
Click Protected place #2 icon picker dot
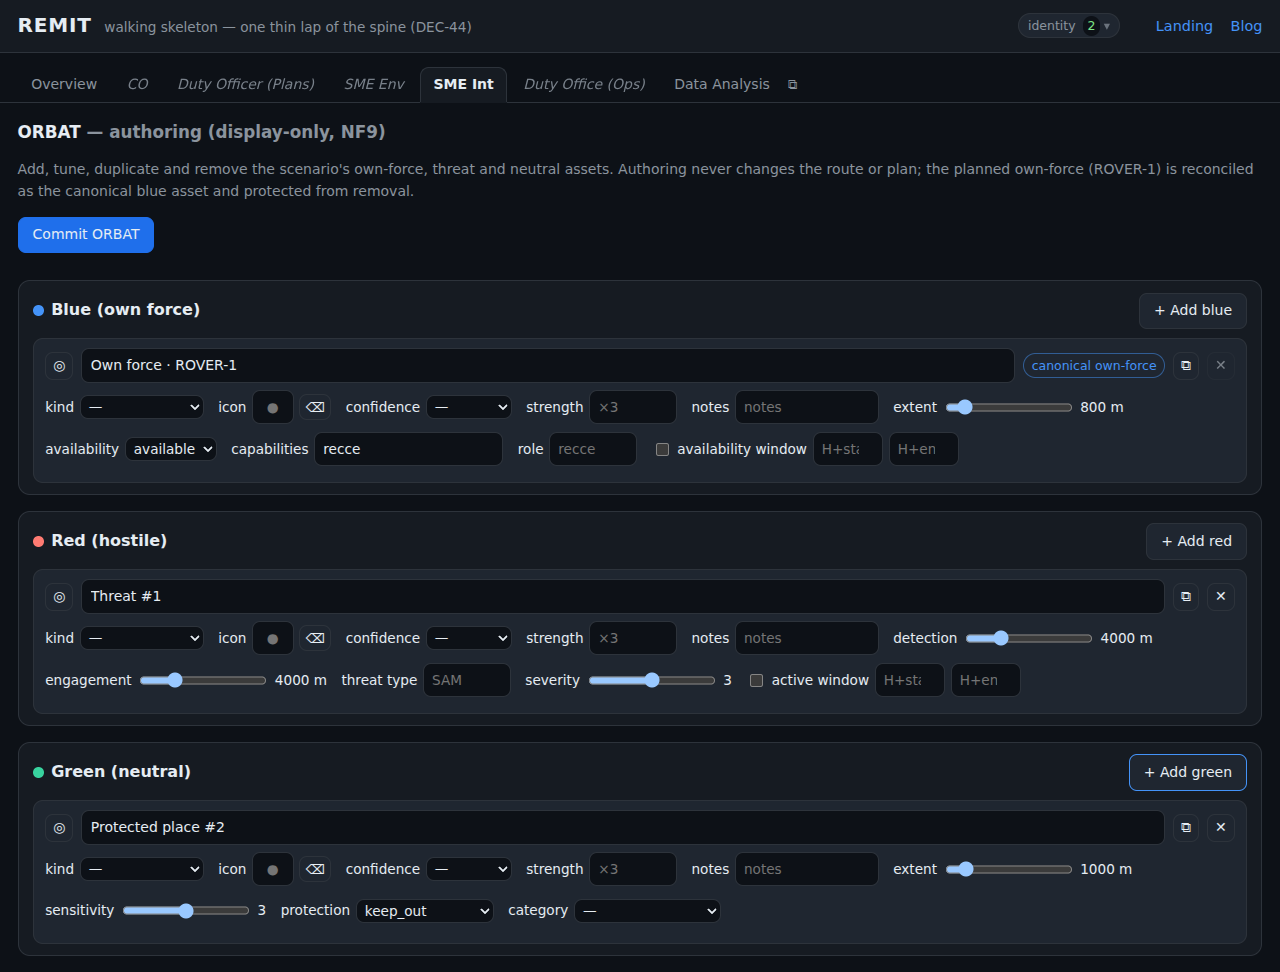pos(273,870)
